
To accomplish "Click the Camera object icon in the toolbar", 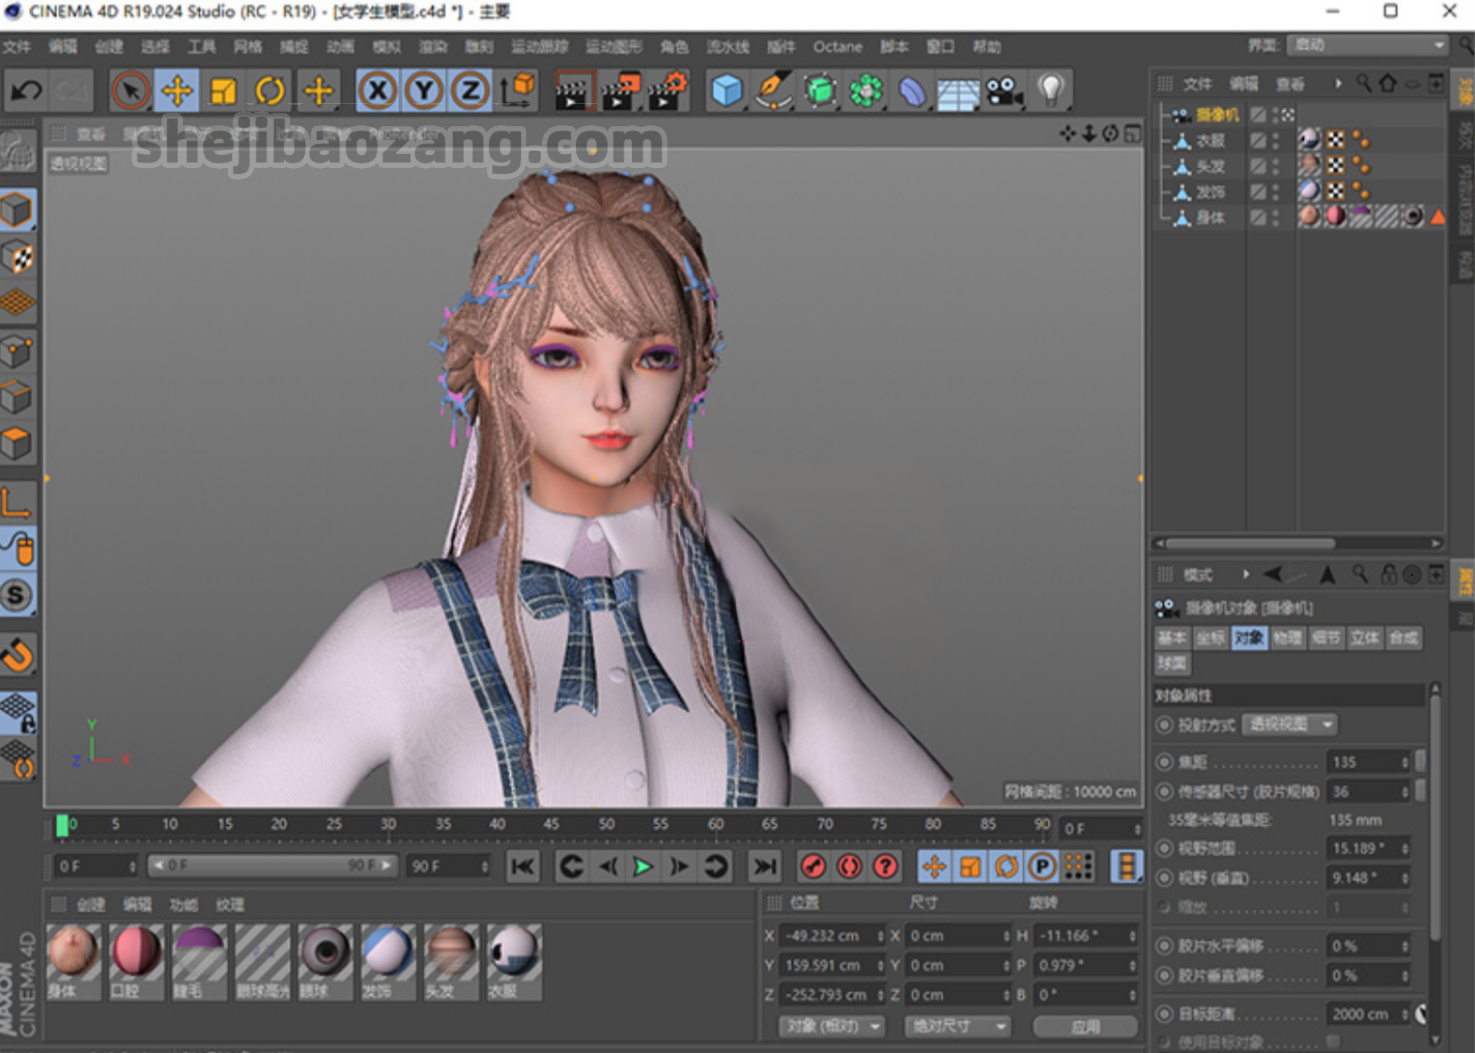I will [x=1004, y=91].
